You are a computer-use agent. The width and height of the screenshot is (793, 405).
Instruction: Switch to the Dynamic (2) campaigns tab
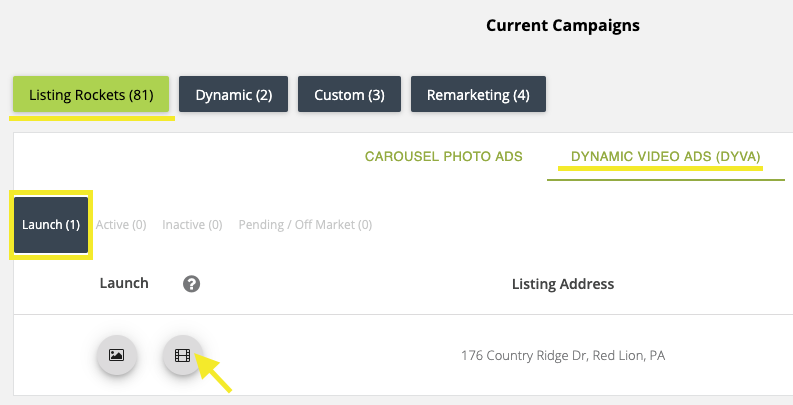(x=233, y=95)
